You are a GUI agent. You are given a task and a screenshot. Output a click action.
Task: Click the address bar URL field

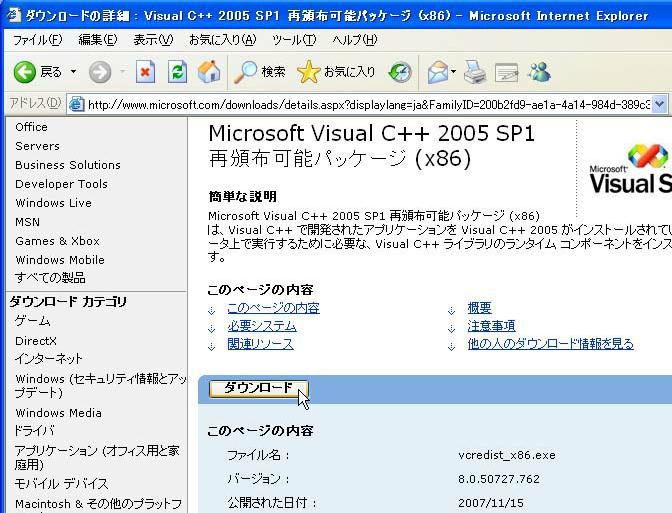pos(369,105)
